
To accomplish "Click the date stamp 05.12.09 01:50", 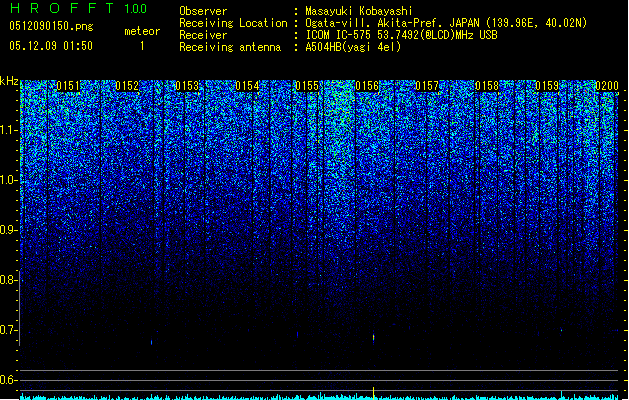I will 51,46.
